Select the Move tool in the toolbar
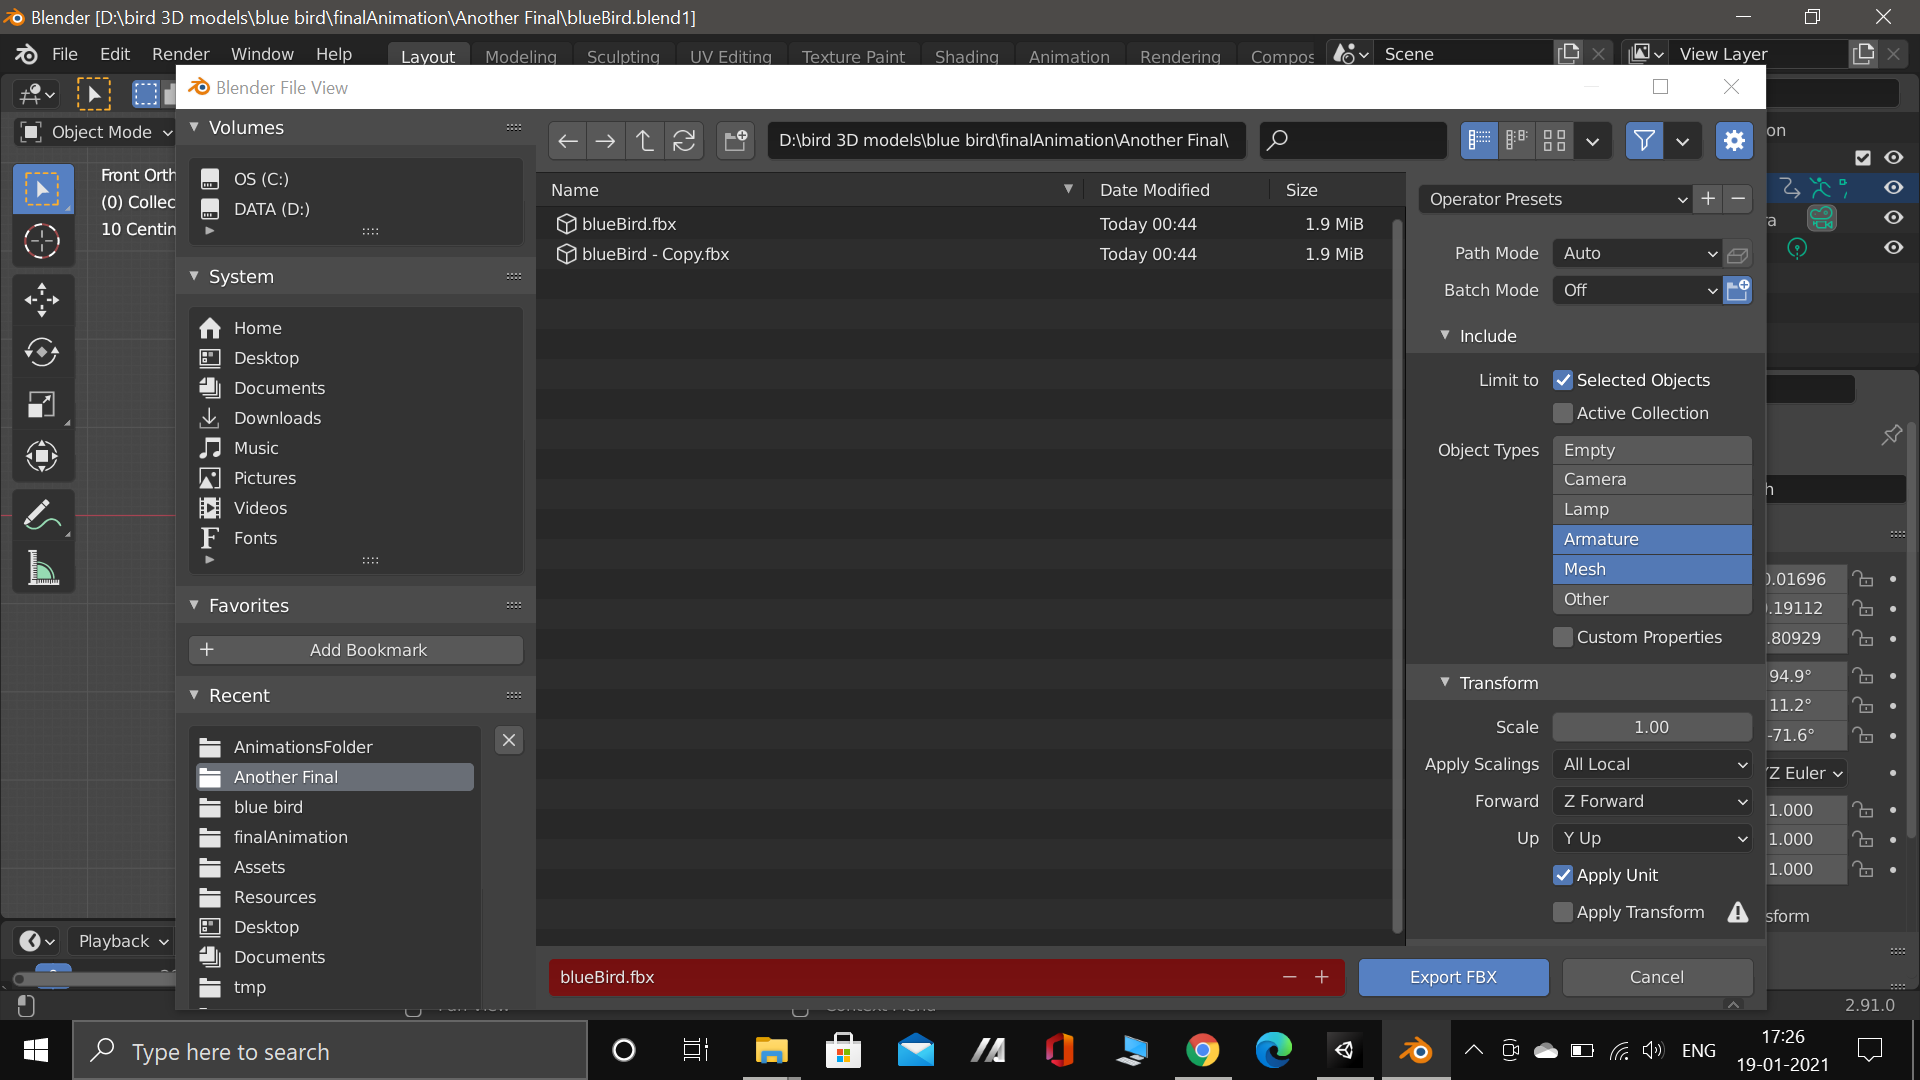This screenshot has height=1080, width=1920. (42, 299)
